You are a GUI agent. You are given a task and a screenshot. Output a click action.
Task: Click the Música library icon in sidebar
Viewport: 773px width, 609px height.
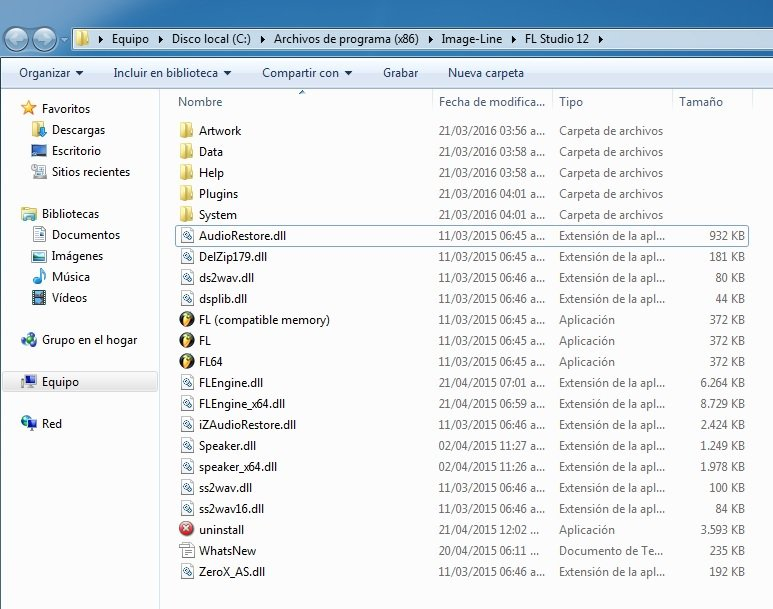coord(40,277)
